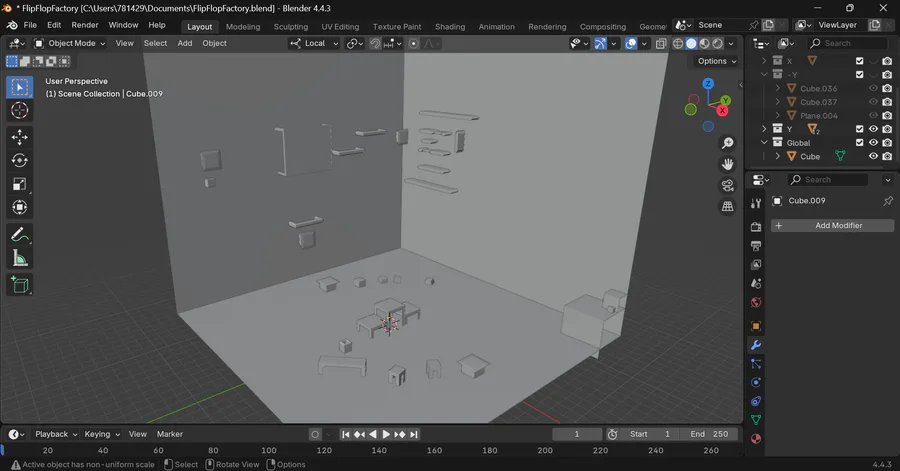Open the Object Constraints properties tab
The width and height of the screenshot is (900, 471).
pyautogui.click(x=756, y=401)
